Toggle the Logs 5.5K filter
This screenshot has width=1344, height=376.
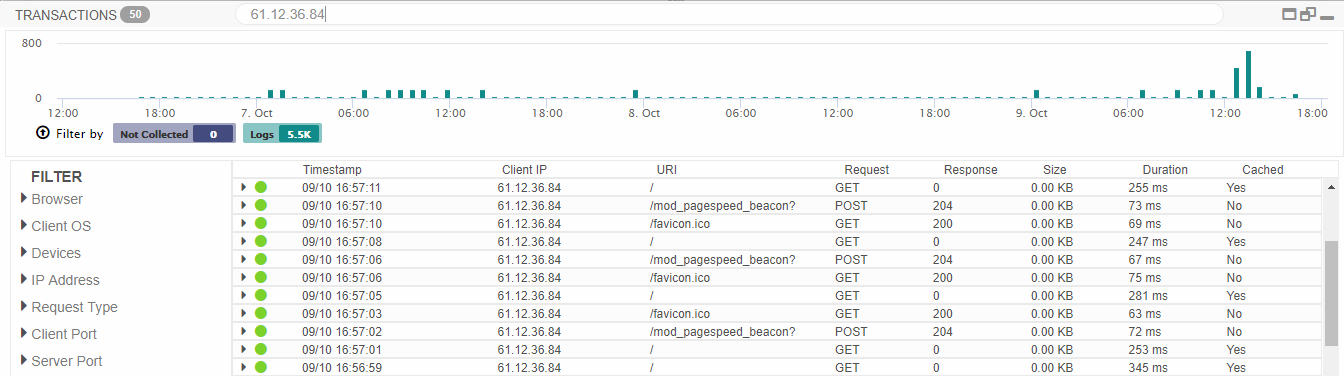[x=281, y=134]
